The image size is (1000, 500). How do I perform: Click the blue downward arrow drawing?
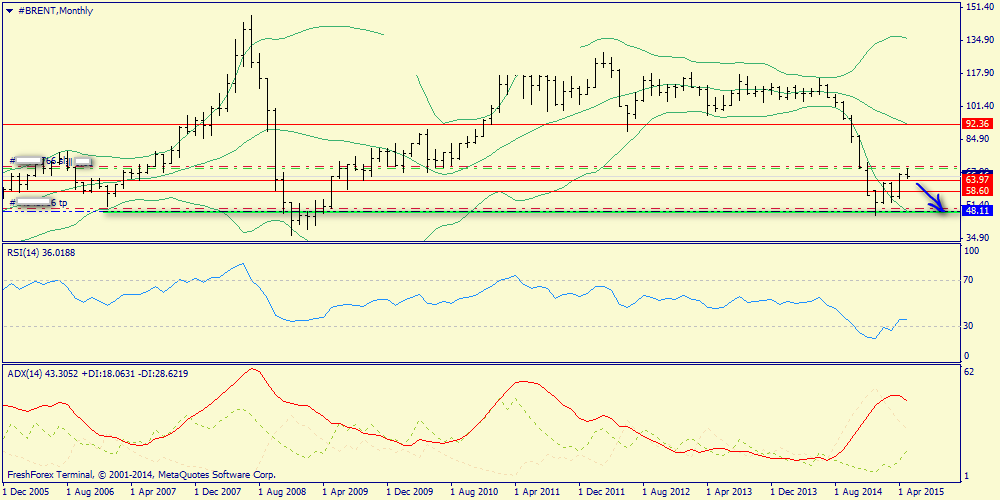(x=932, y=197)
